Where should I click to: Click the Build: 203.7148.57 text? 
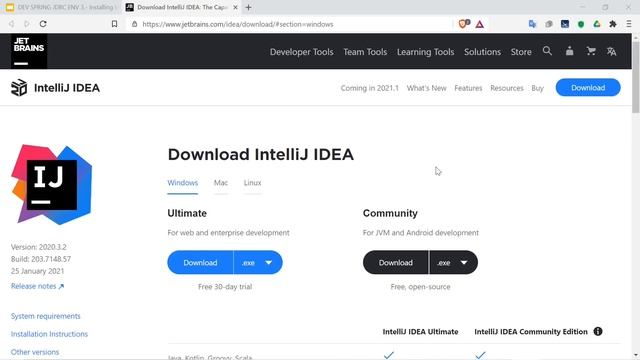pos(41,259)
